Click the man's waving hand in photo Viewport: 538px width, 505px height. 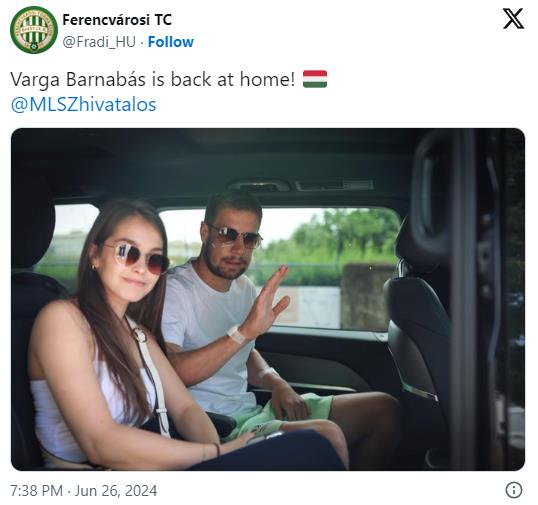tap(269, 302)
